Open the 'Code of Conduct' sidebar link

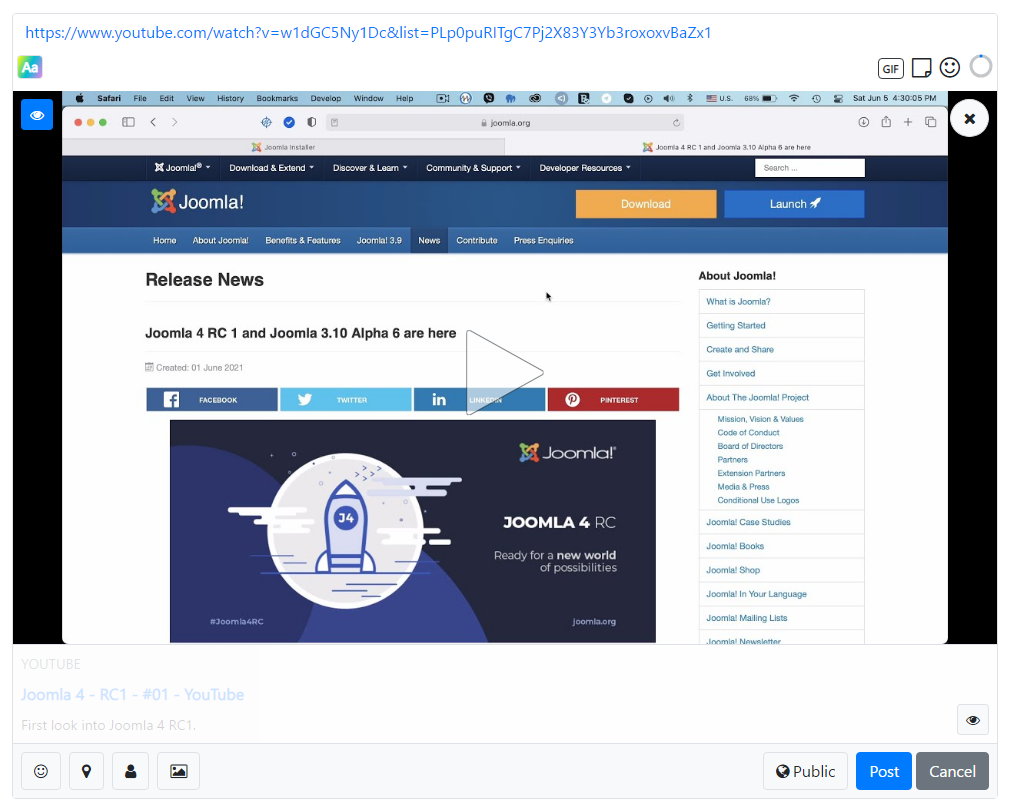pos(748,433)
